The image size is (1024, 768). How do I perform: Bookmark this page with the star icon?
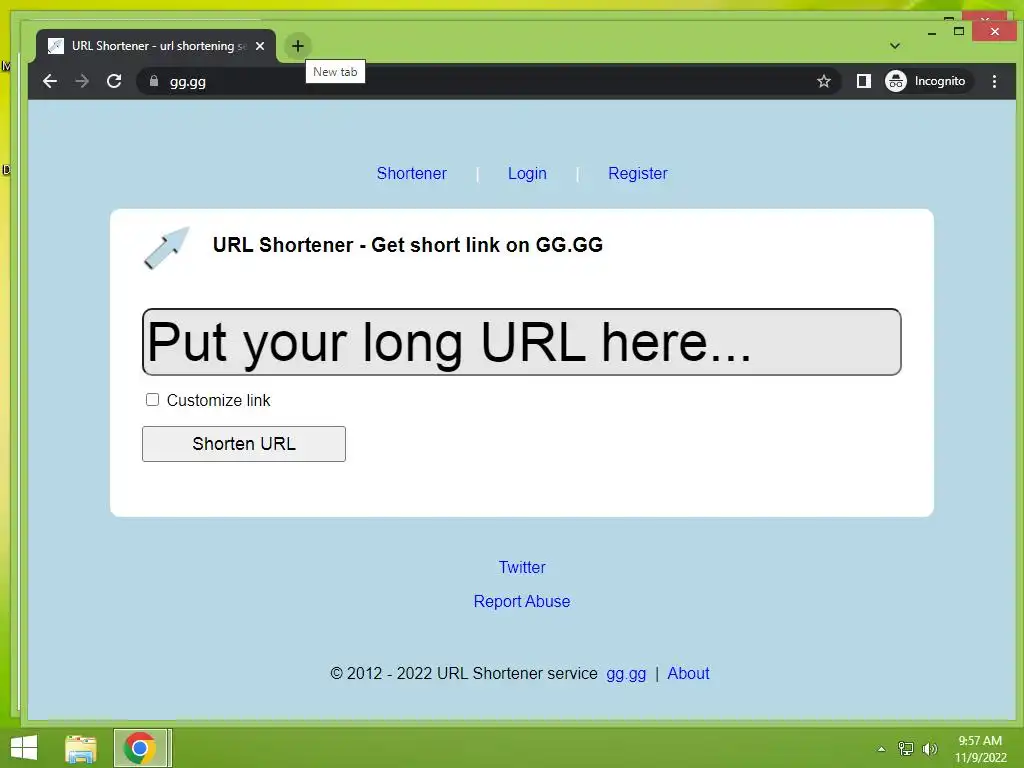[824, 81]
